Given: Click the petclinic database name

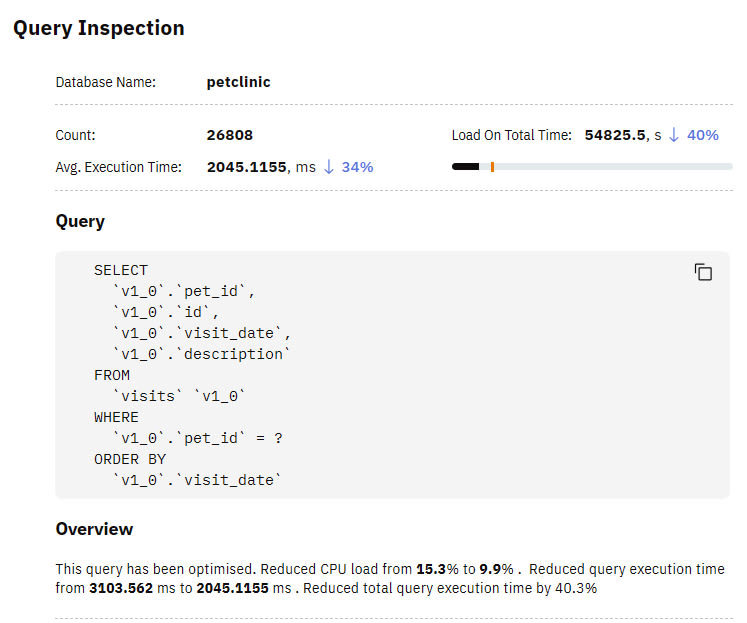Looking at the screenshot, I should [x=238, y=82].
